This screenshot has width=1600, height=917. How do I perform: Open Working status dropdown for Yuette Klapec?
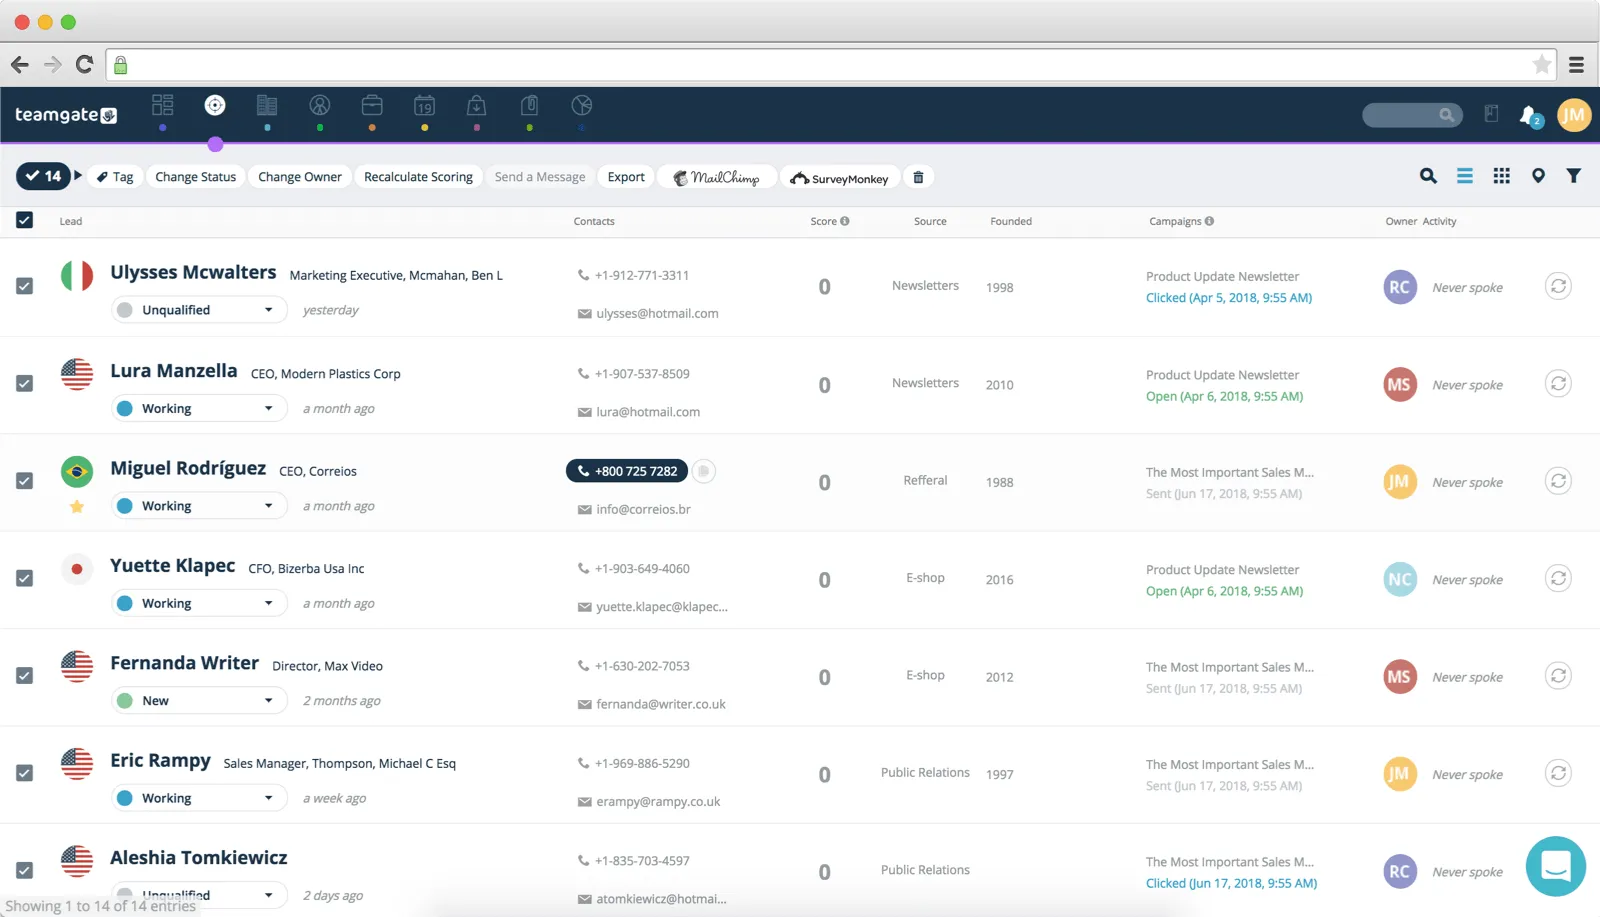click(x=199, y=603)
